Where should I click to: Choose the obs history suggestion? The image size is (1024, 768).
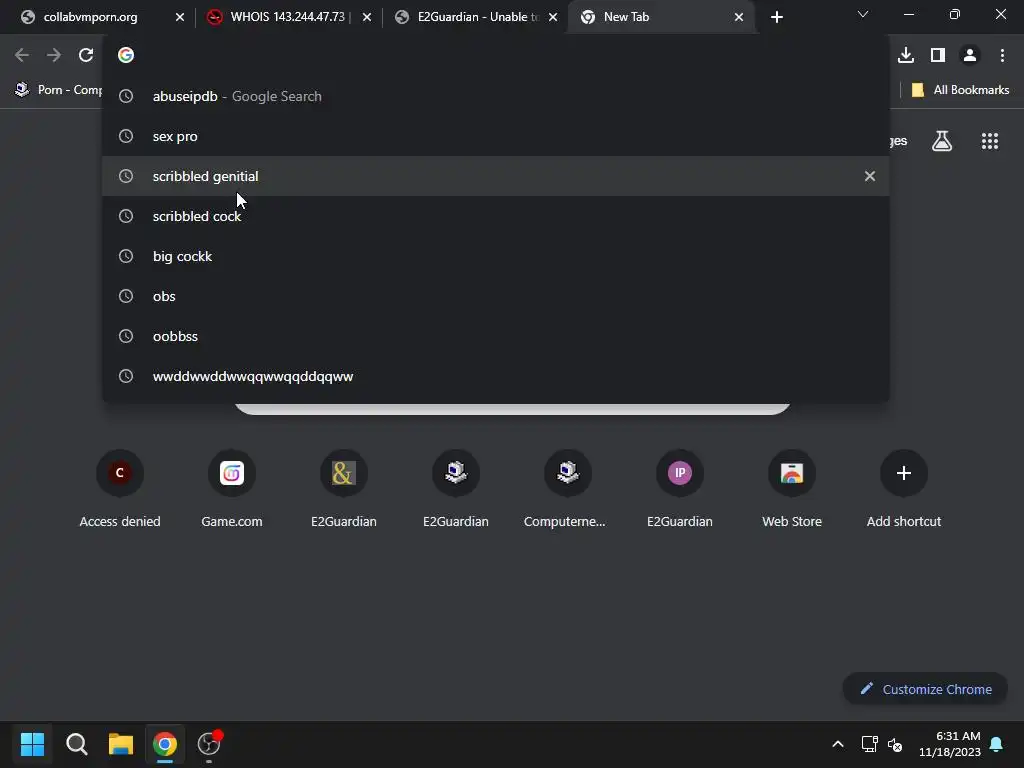click(x=496, y=296)
